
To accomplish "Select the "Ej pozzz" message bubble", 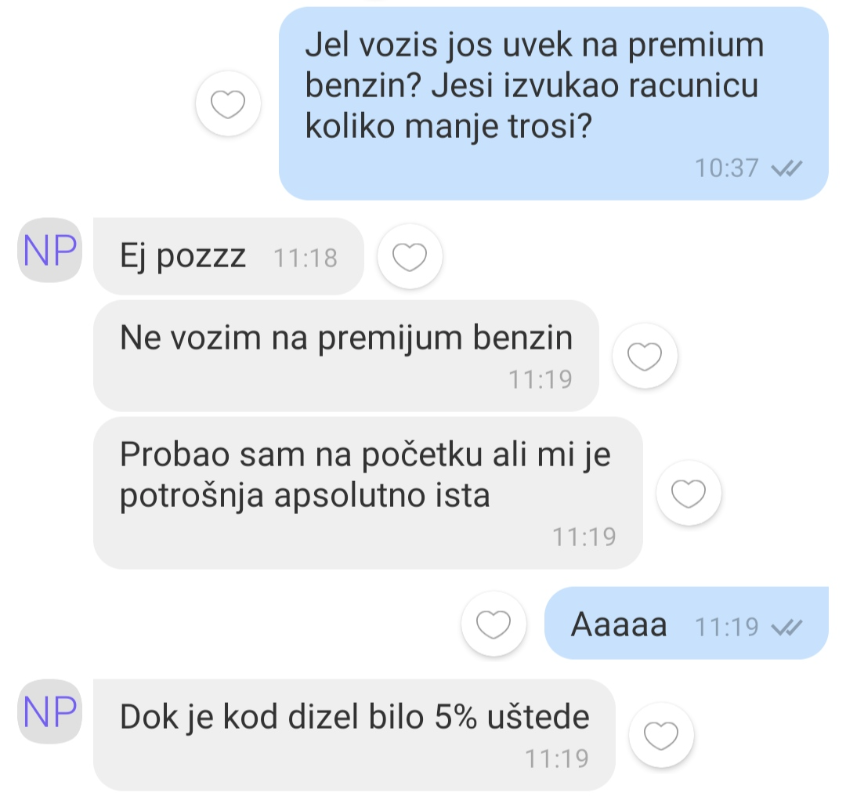I will [228, 256].
